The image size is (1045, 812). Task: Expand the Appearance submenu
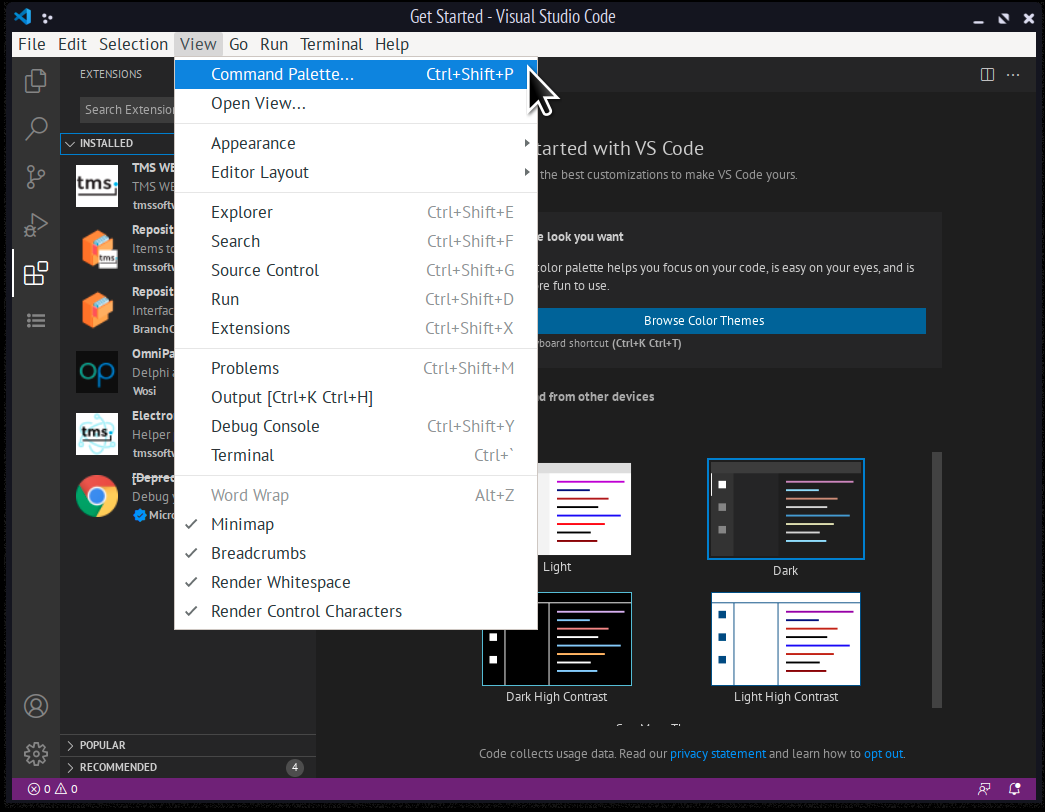coord(356,143)
